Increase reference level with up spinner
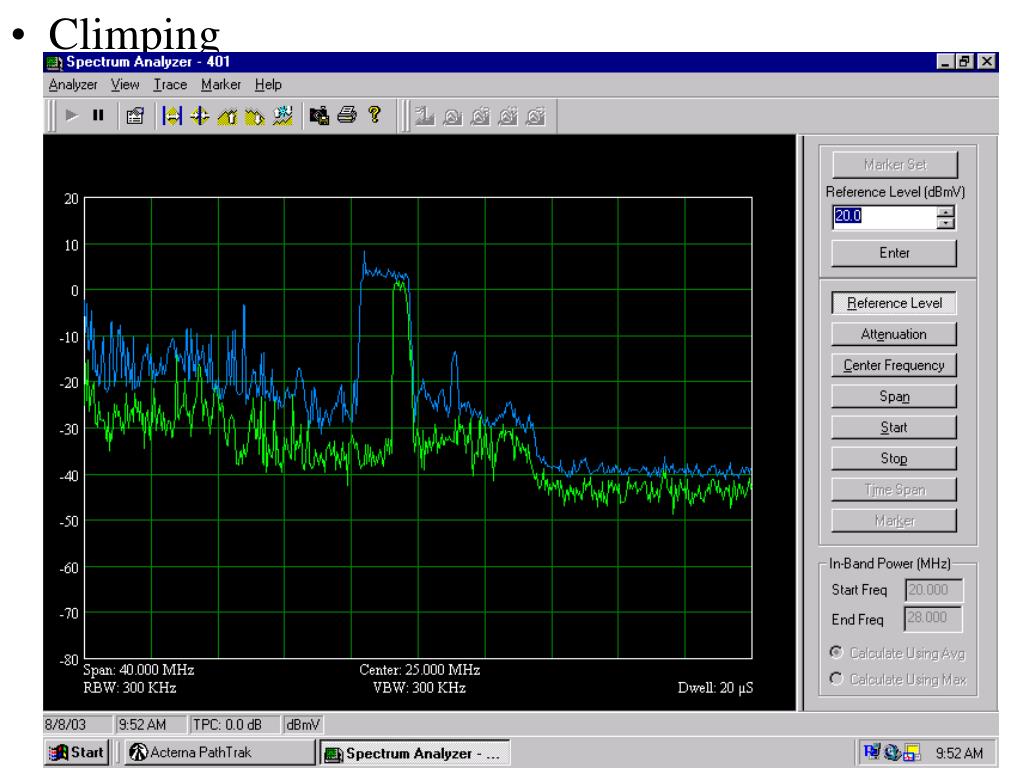 [x=945, y=211]
